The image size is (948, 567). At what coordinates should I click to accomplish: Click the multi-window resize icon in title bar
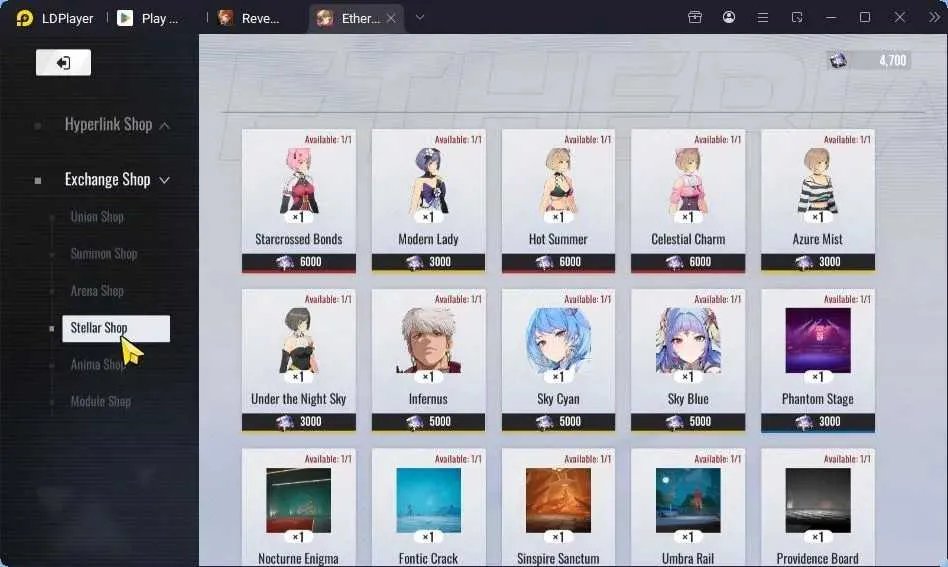[x=797, y=18]
